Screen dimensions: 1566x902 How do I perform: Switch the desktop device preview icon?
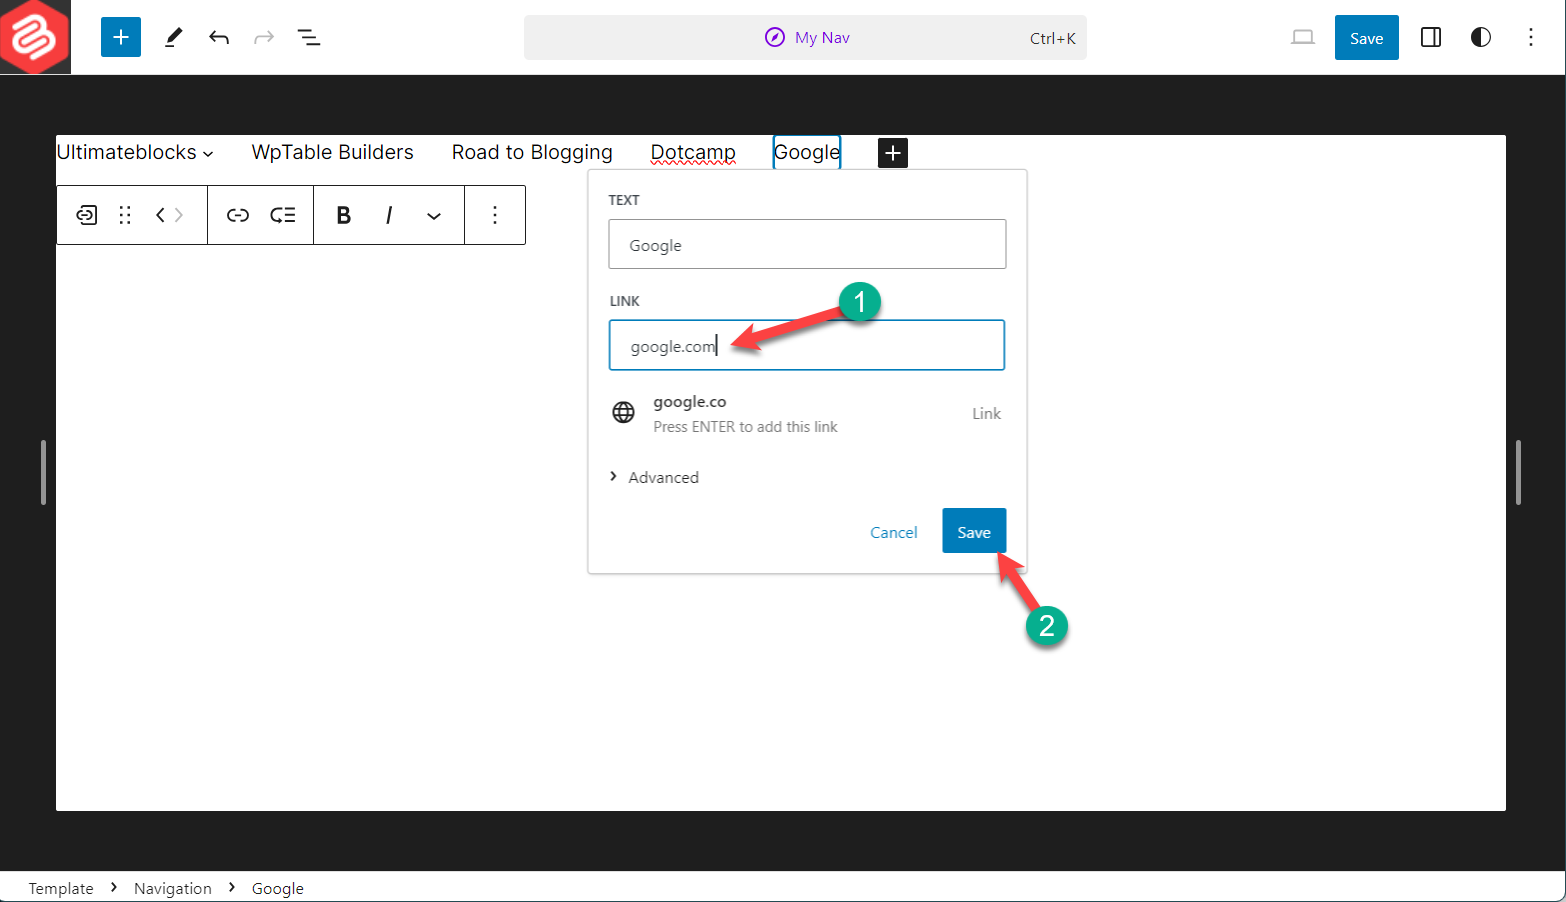(x=1302, y=37)
